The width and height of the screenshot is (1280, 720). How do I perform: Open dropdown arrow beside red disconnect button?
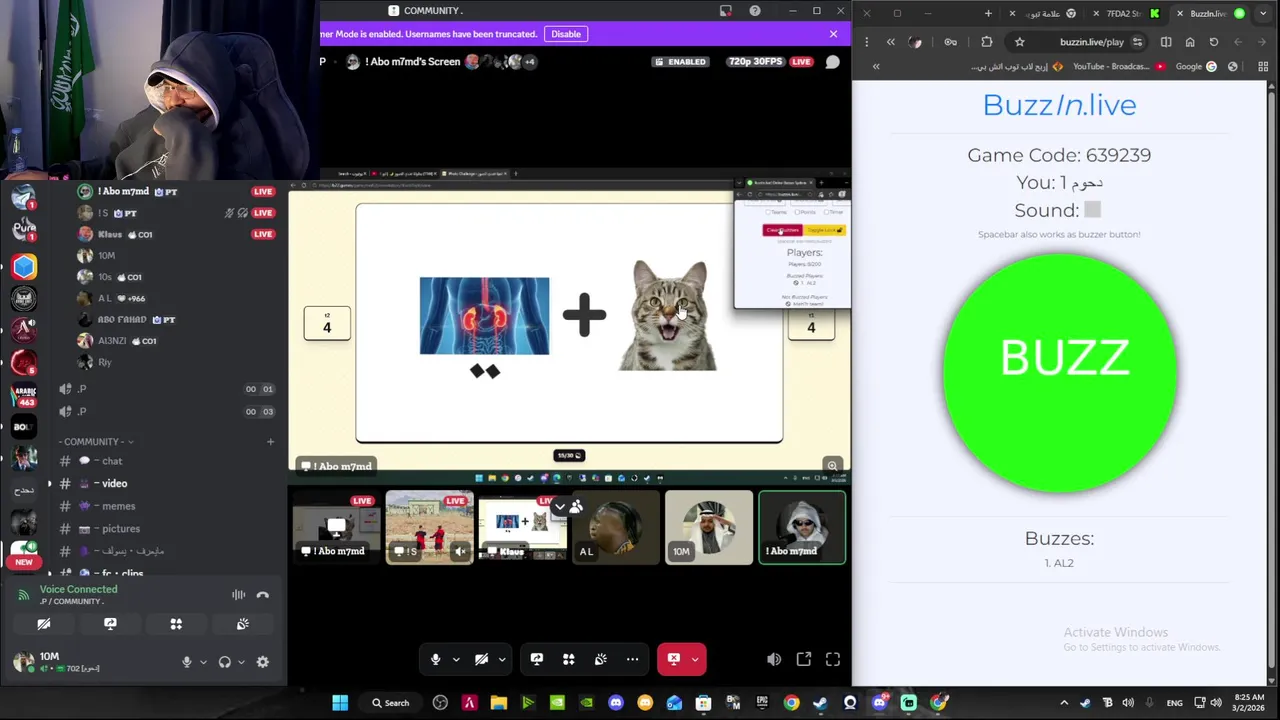(x=695, y=659)
